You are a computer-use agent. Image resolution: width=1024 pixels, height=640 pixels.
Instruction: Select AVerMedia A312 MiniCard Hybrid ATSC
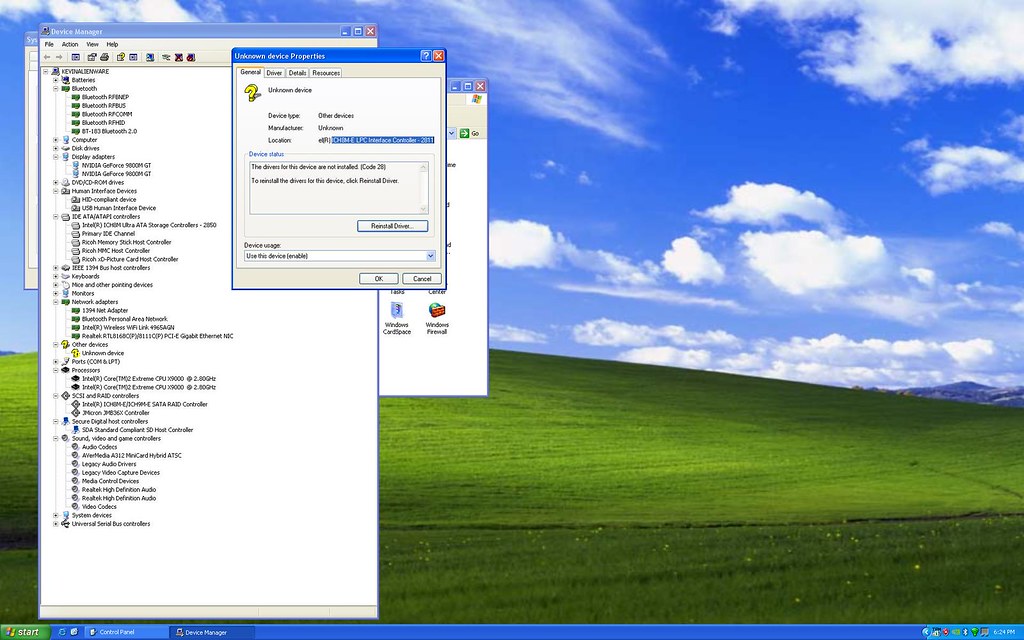tap(132, 456)
